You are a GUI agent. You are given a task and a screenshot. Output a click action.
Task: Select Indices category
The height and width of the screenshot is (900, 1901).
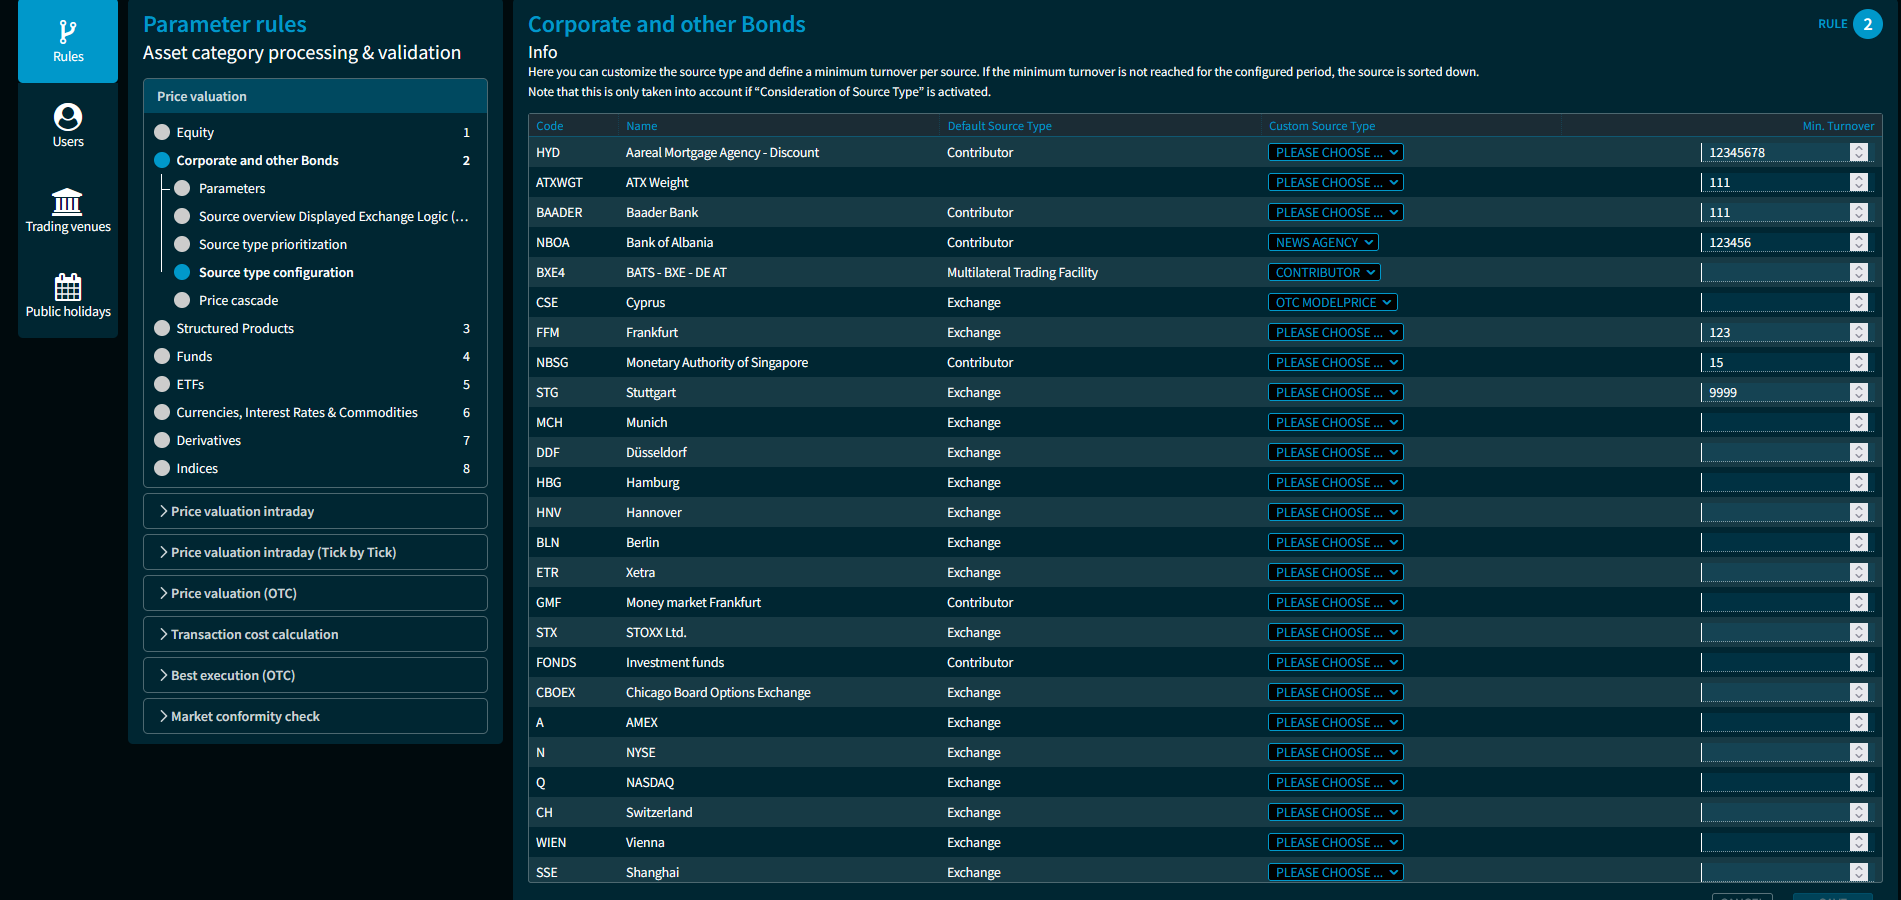[197, 468]
